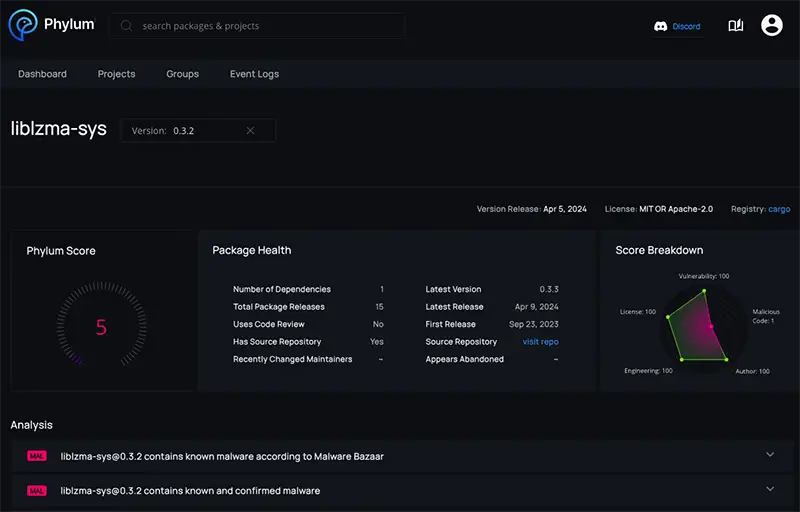Open the documentation book icon
This screenshot has height=512, width=800.
(x=735, y=25)
